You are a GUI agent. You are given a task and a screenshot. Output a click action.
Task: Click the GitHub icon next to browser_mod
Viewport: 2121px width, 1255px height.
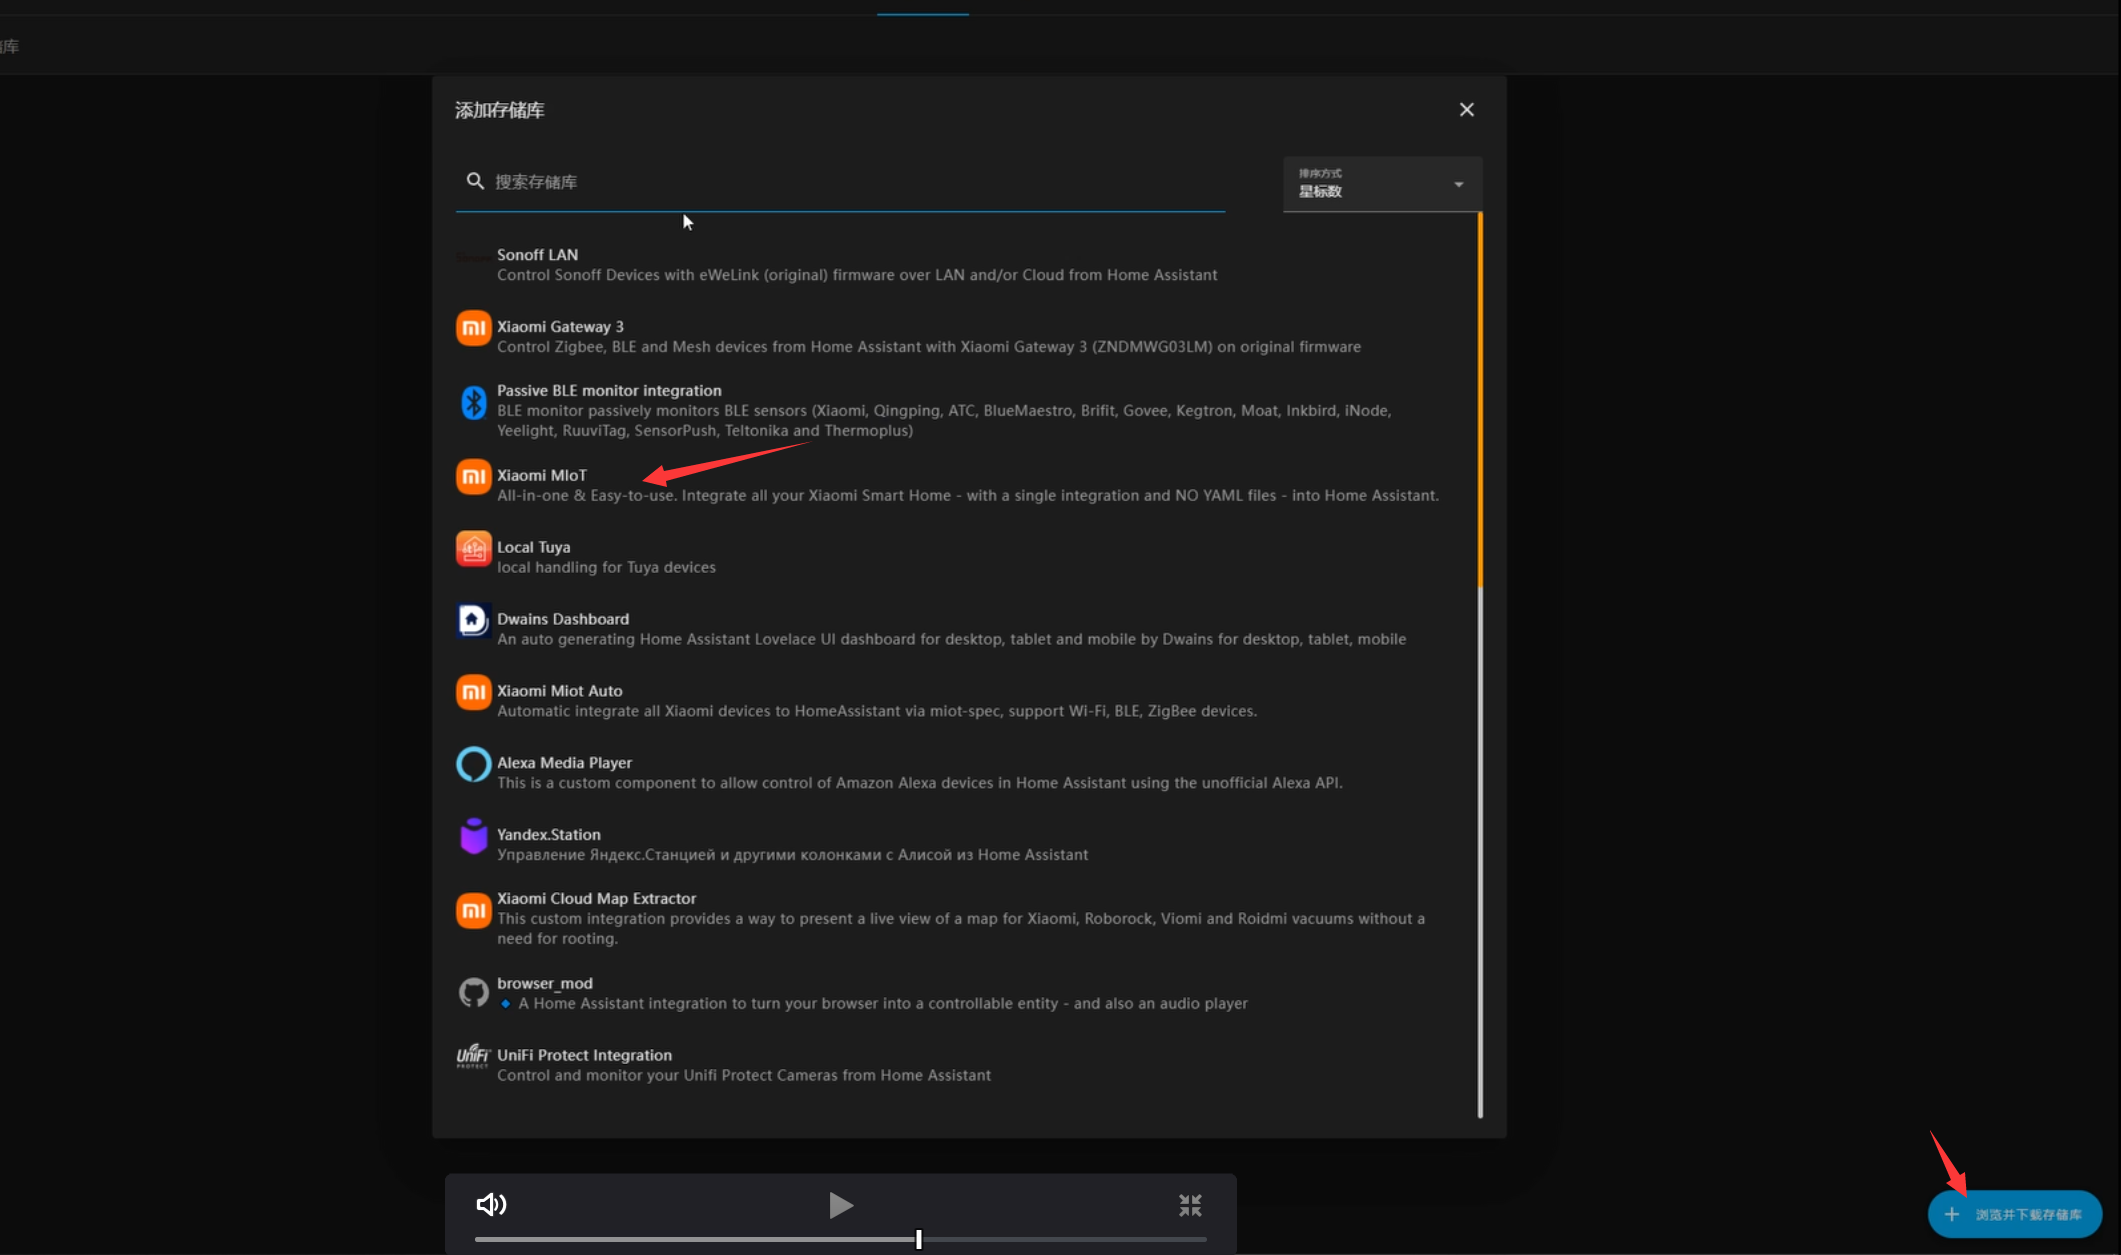pyautogui.click(x=473, y=992)
